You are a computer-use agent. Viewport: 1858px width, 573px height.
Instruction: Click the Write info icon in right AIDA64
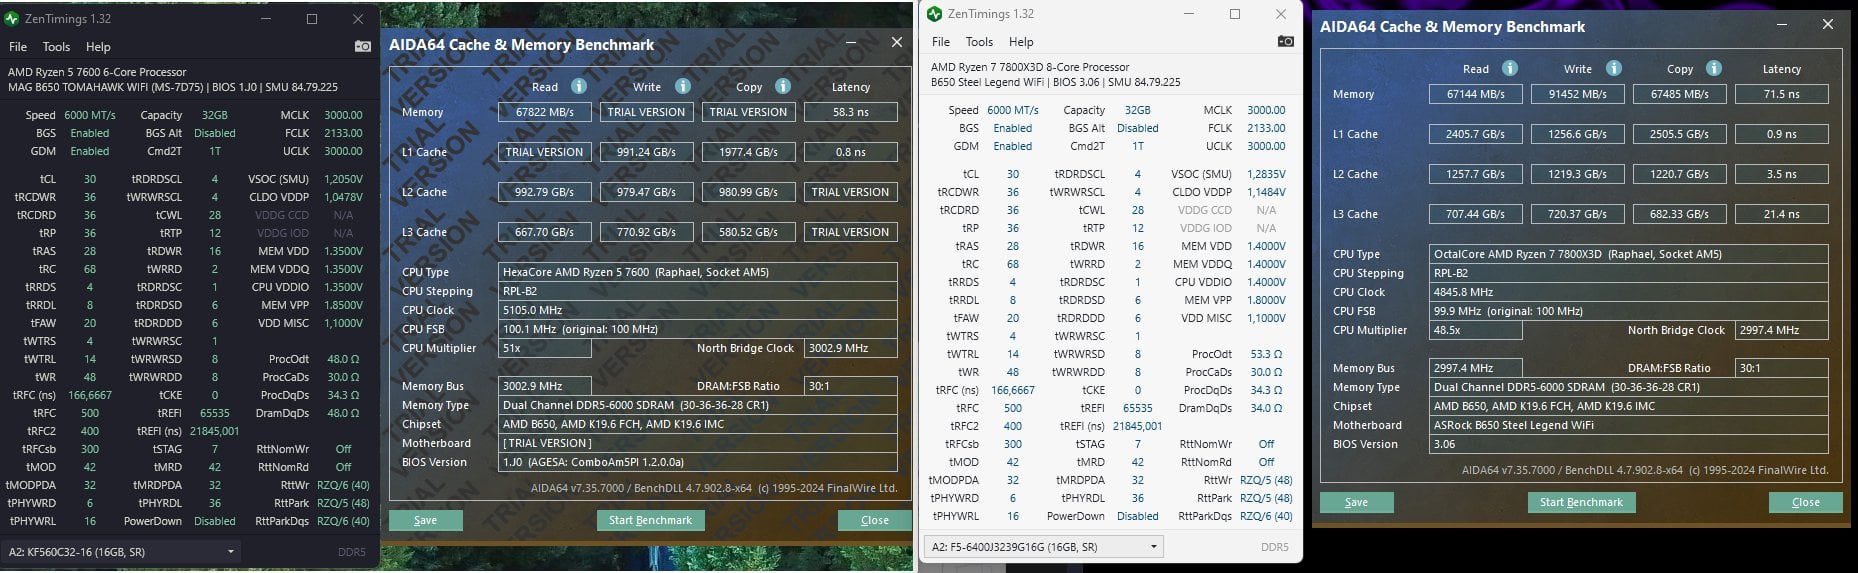coord(1614,68)
